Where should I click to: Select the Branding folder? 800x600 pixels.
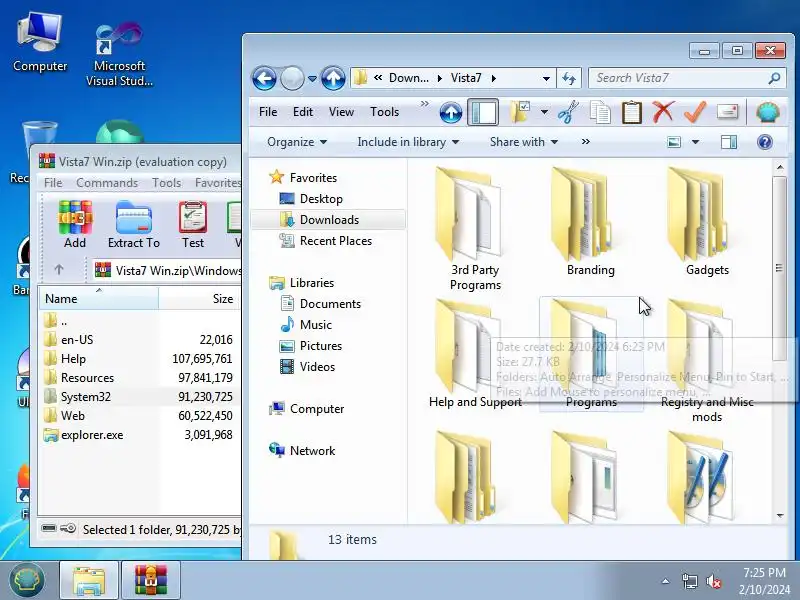tap(591, 222)
